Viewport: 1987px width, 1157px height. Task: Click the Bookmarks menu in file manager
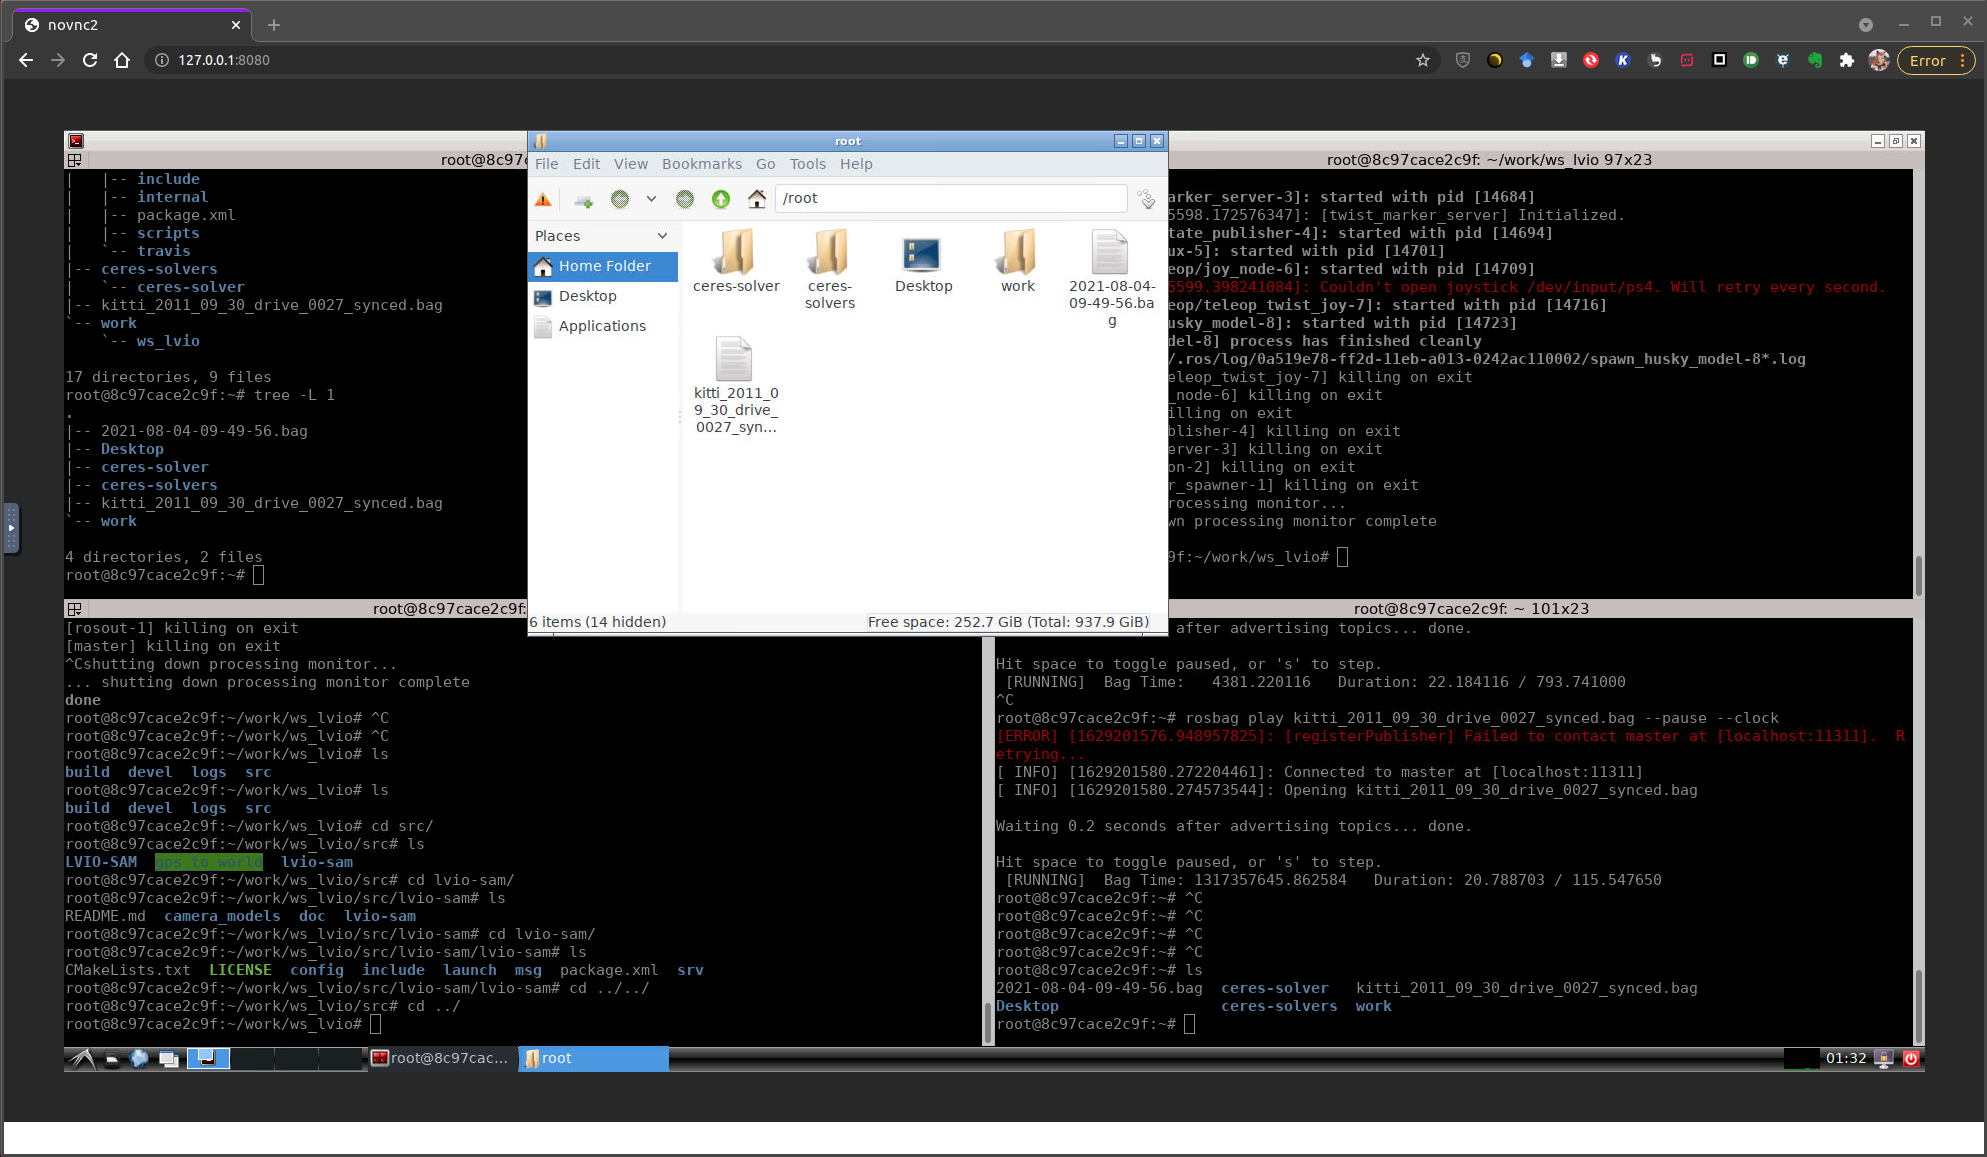(x=700, y=164)
